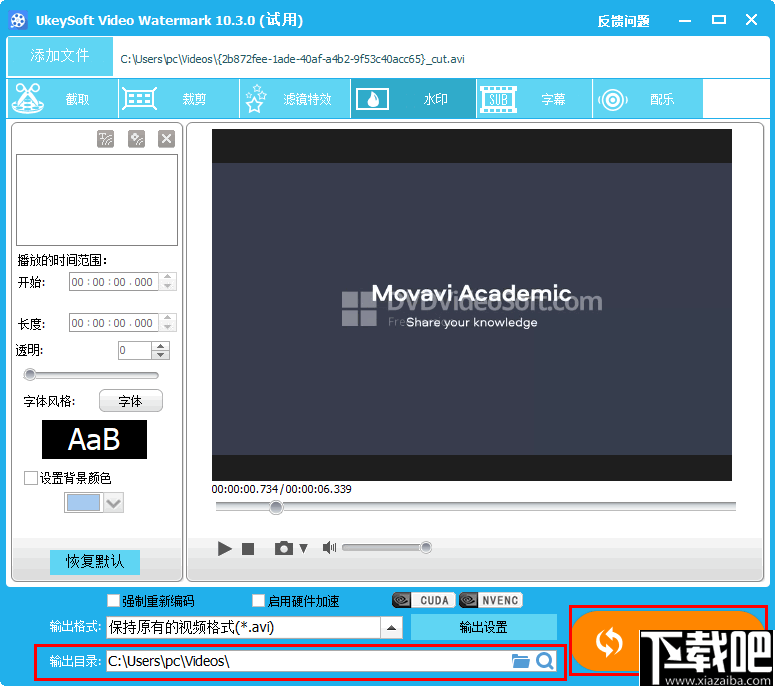The height and width of the screenshot is (686, 775).
Task: Play the video preview
Action: tap(224, 548)
